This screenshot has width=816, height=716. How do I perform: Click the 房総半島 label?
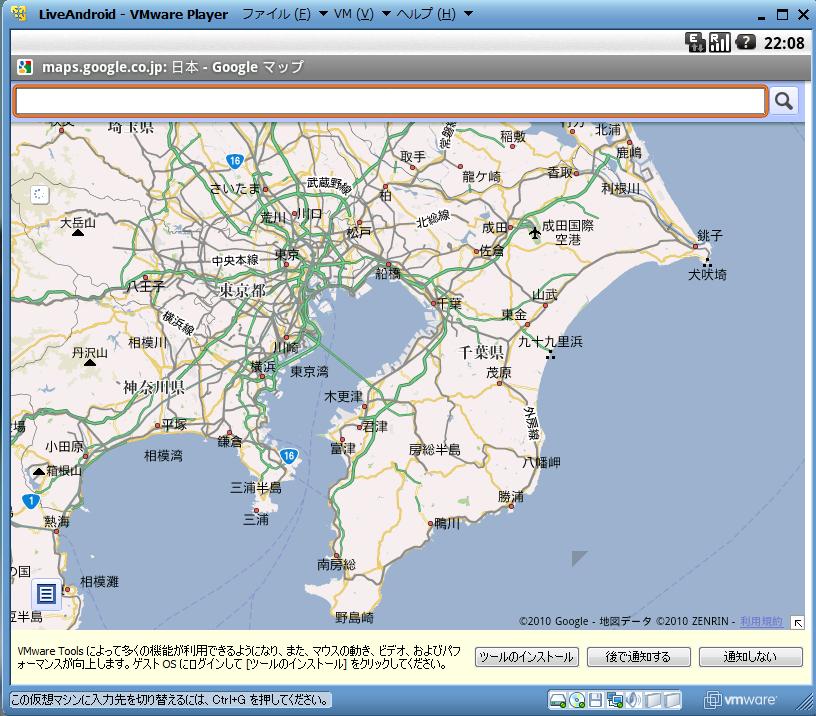pyautogui.click(x=435, y=450)
